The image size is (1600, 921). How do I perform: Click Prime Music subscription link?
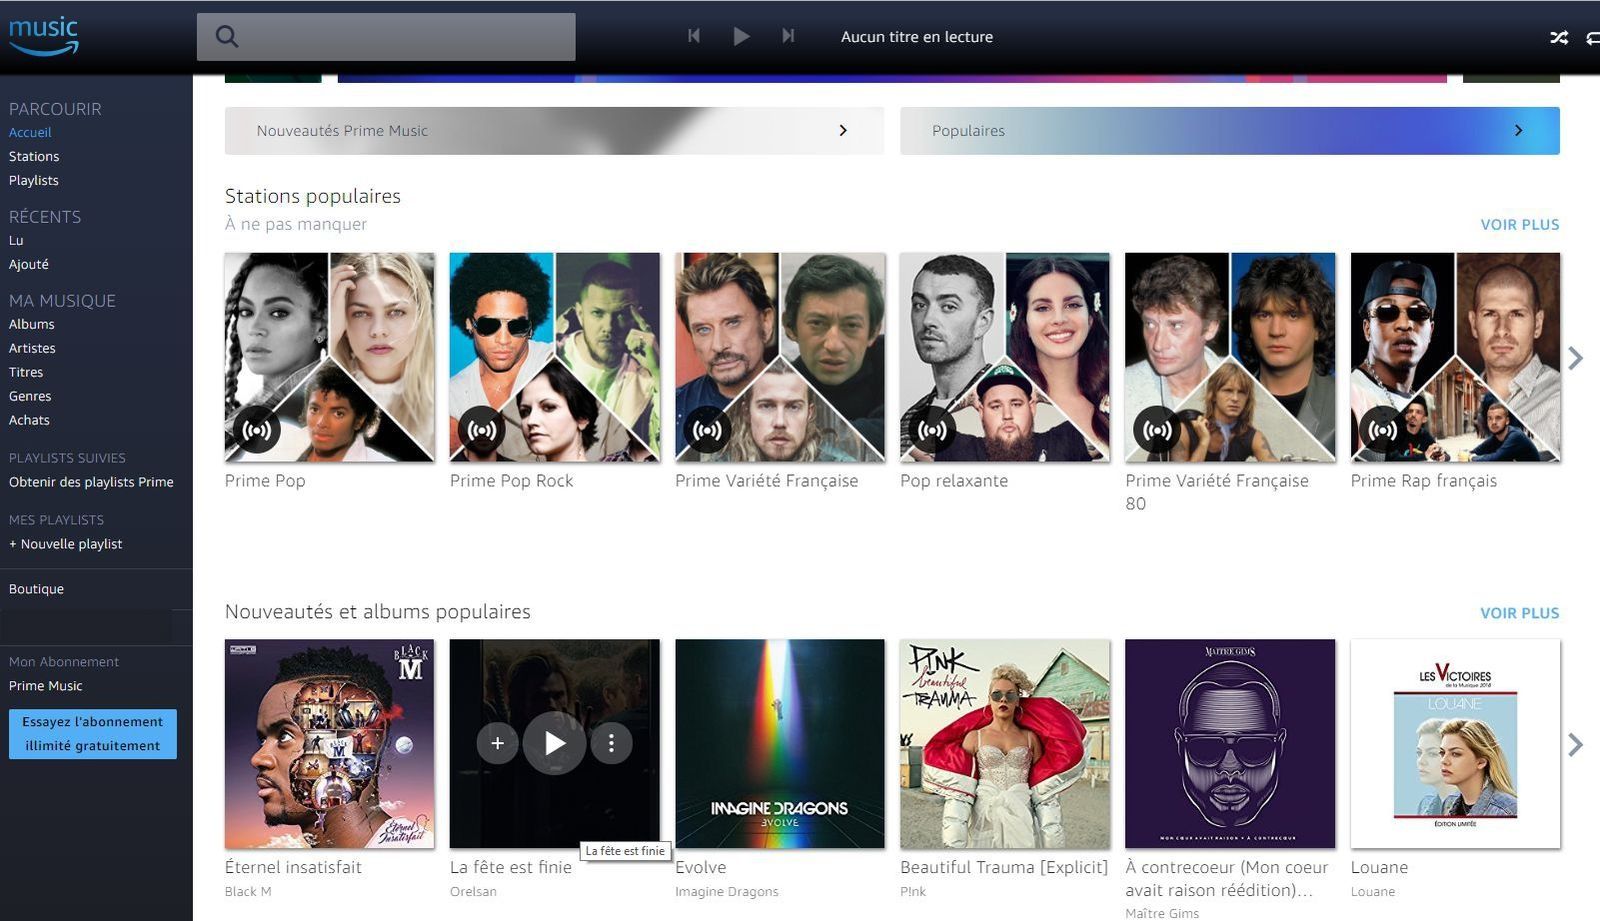point(45,686)
